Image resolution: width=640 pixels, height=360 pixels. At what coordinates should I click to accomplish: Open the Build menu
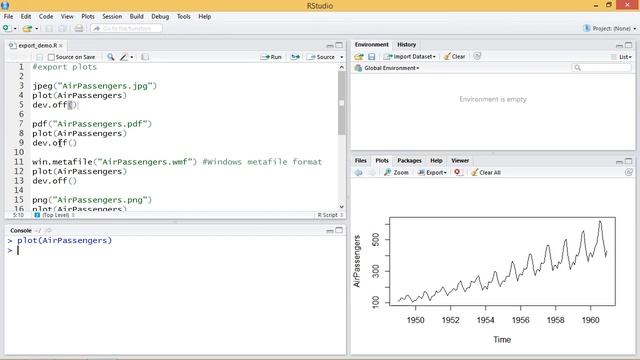click(x=136, y=16)
